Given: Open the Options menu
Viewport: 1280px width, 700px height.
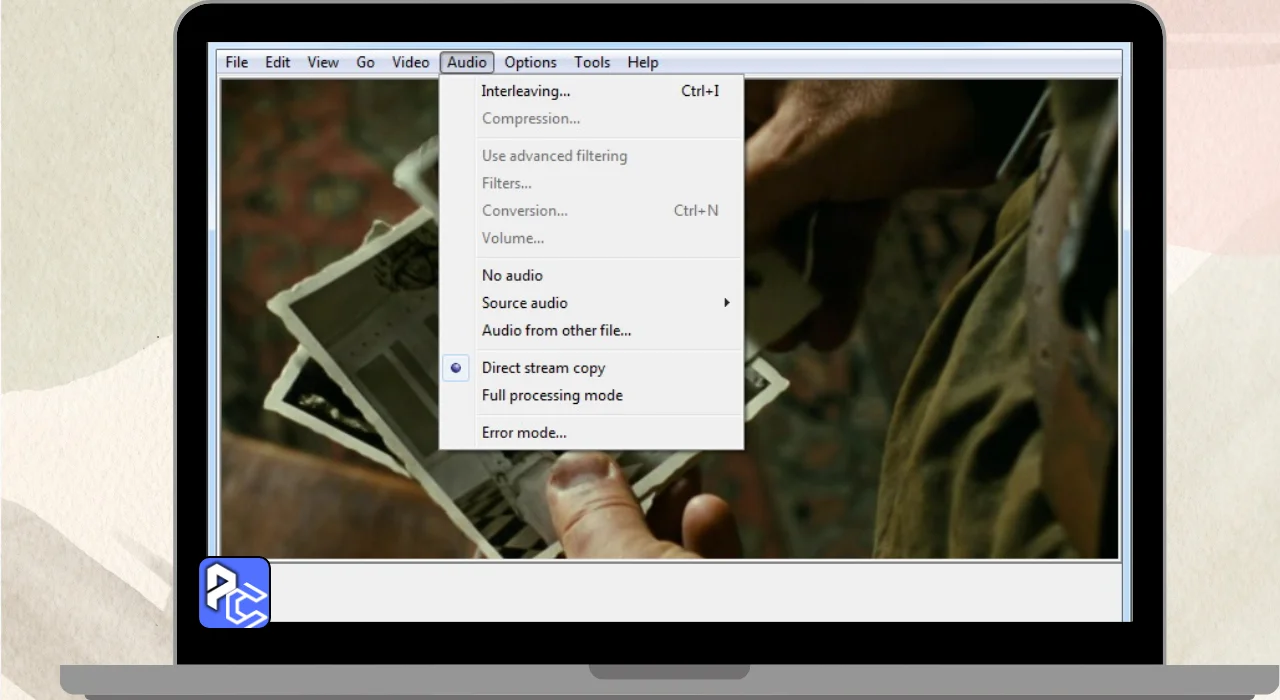Looking at the screenshot, I should (x=530, y=62).
